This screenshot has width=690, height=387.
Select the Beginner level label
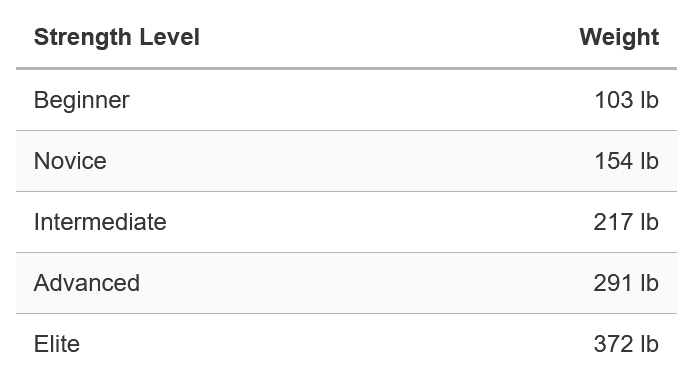(81, 100)
